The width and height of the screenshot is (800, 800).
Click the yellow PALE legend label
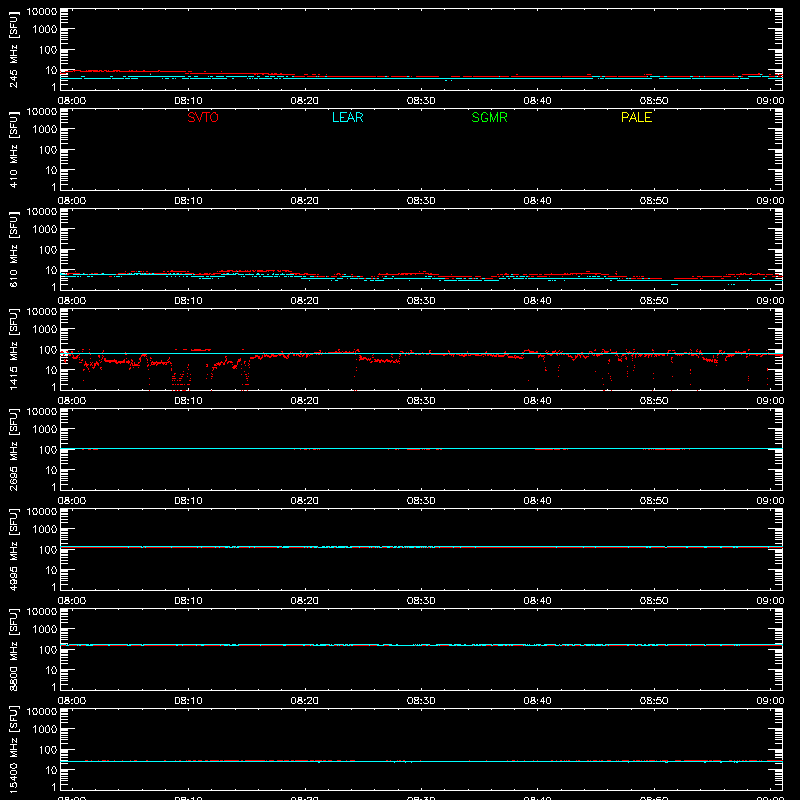point(636,117)
